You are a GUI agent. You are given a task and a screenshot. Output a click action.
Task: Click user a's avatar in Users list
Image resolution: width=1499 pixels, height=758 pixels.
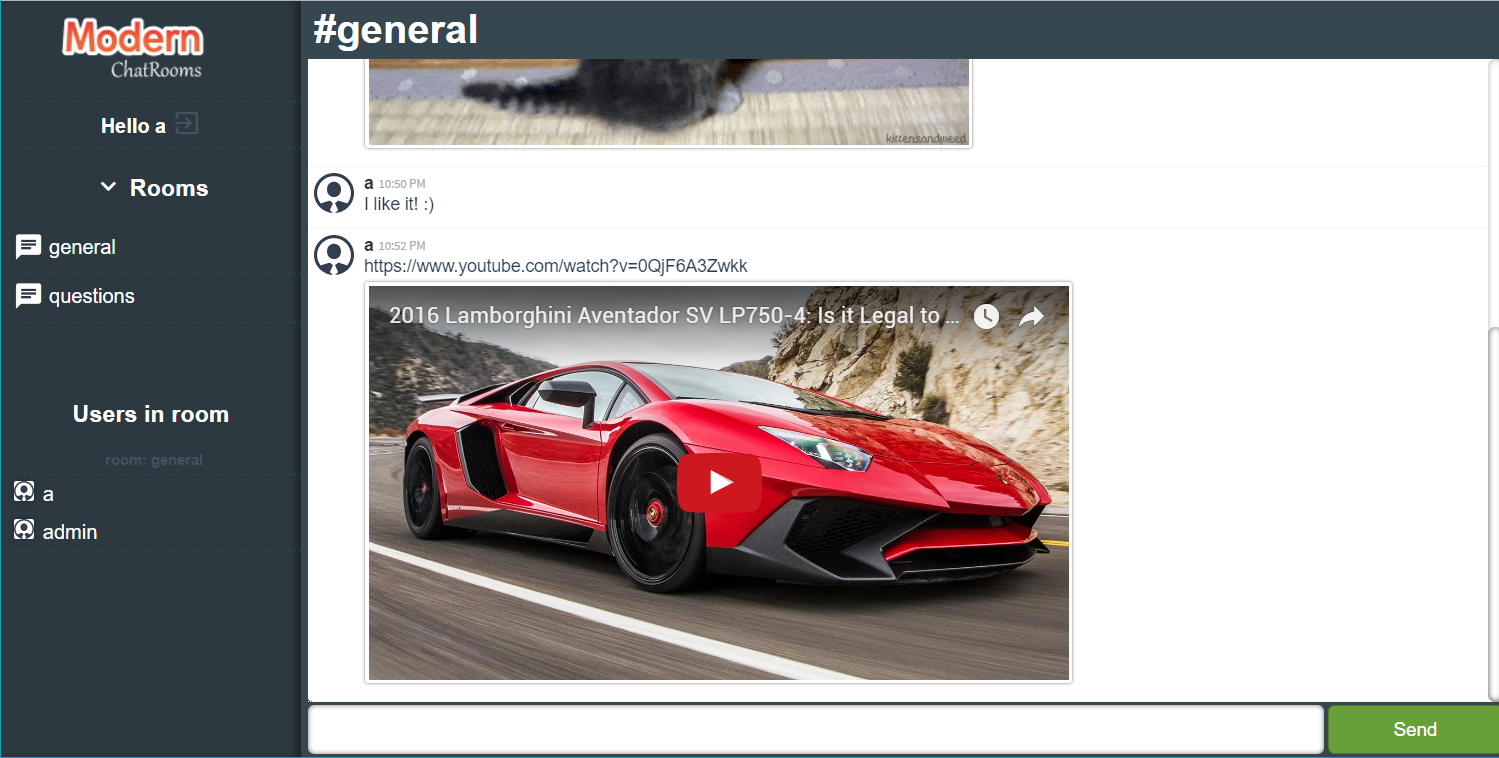coord(24,492)
